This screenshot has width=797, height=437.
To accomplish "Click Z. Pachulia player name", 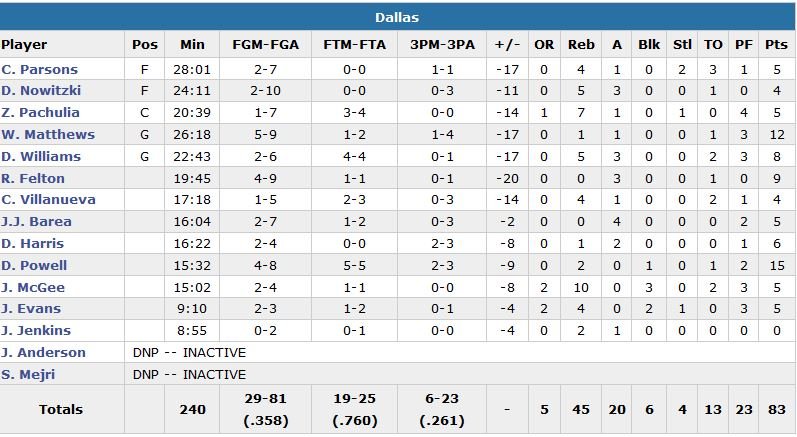I will click(x=41, y=113).
